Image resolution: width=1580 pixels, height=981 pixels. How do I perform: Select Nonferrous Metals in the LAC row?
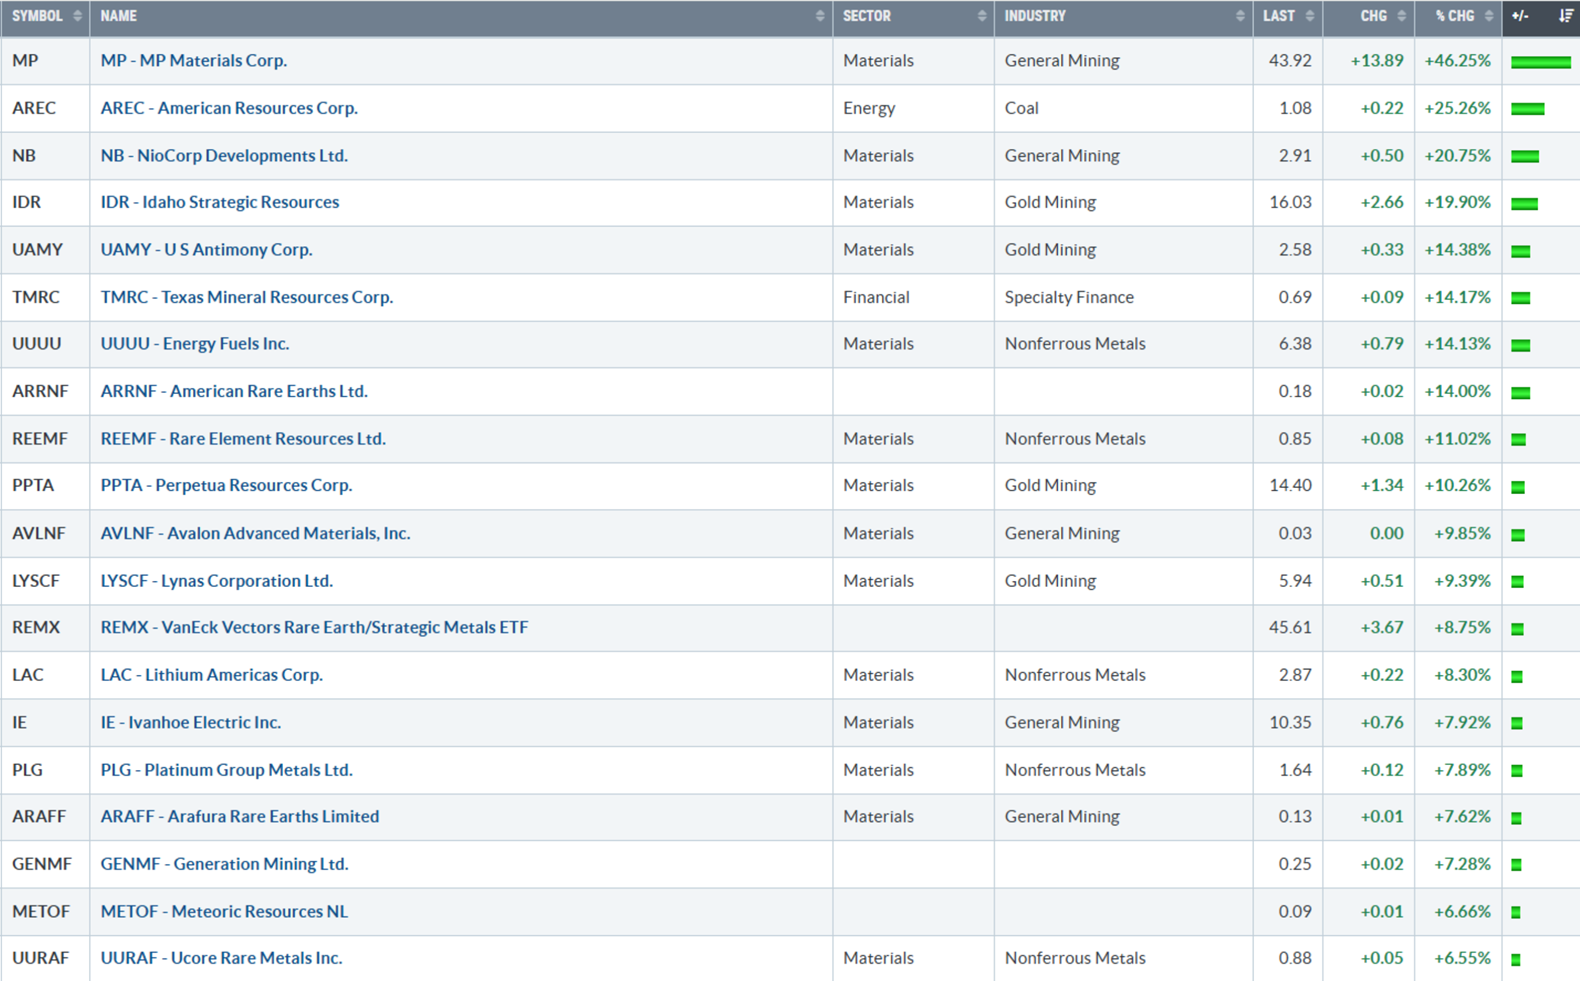click(1075, 675)
